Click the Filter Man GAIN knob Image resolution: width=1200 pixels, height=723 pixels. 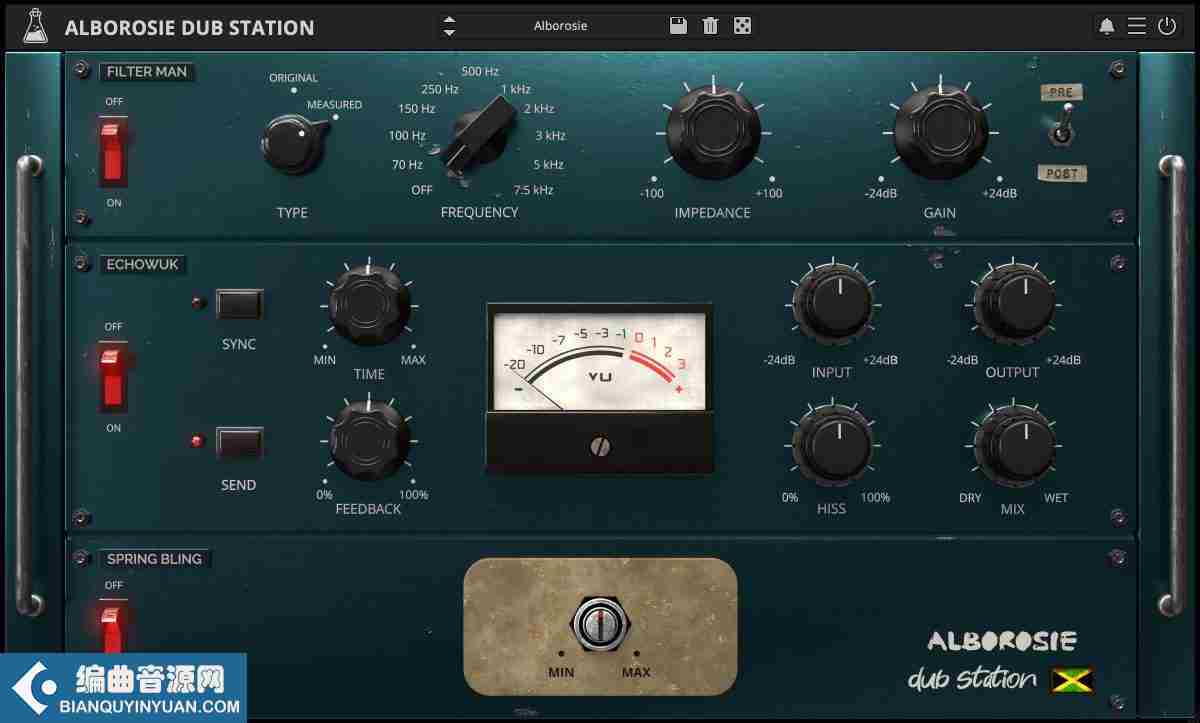(940, 130)
